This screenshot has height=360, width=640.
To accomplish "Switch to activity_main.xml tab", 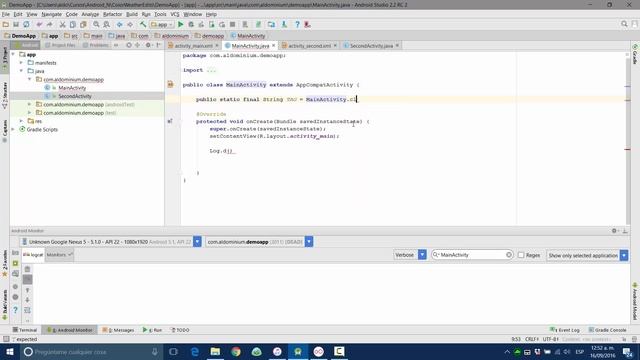I will click(x=193, y=46).
